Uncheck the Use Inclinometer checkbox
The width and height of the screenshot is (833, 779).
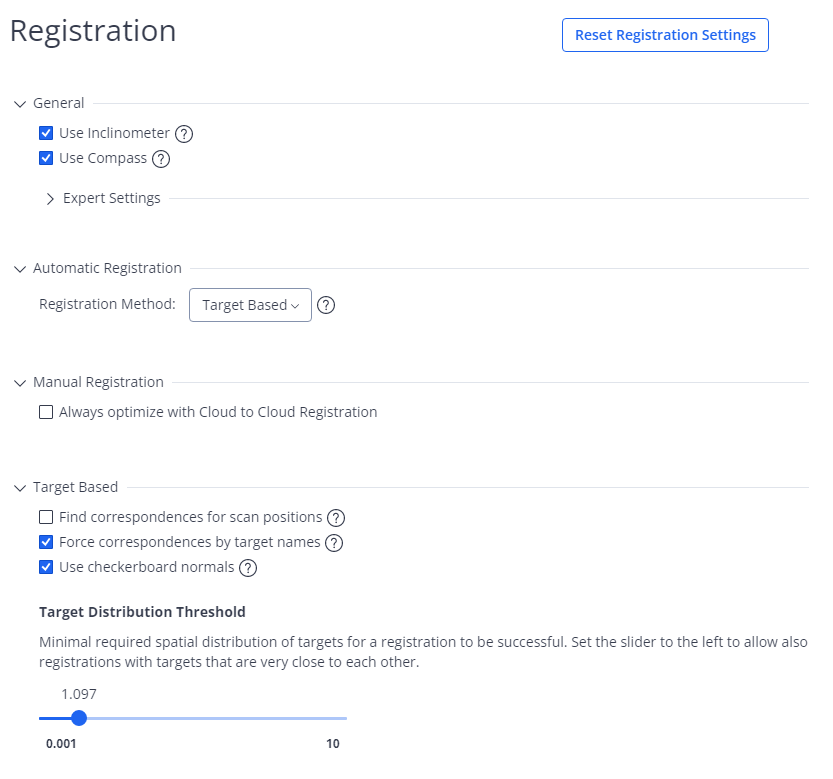(x=46, y=133)
